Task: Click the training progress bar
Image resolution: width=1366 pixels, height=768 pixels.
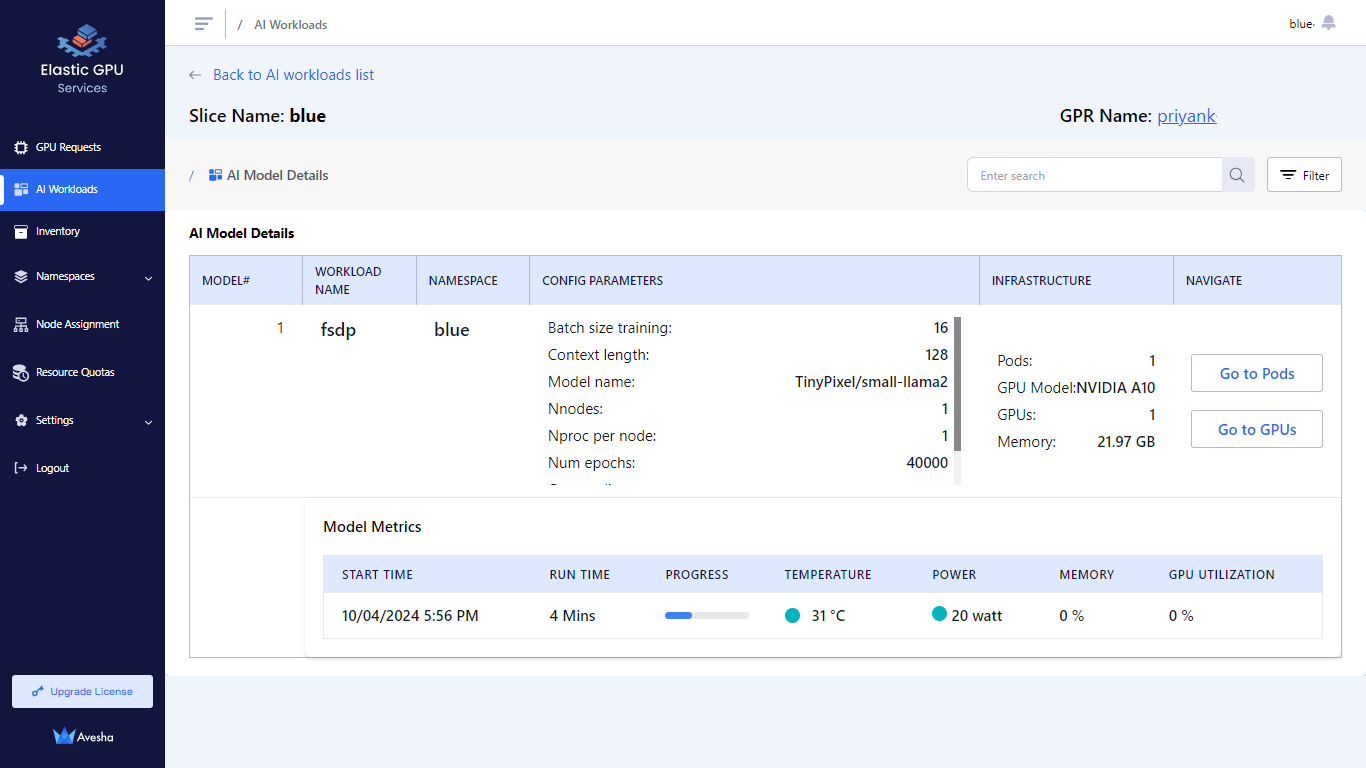Action: point(707,616)
